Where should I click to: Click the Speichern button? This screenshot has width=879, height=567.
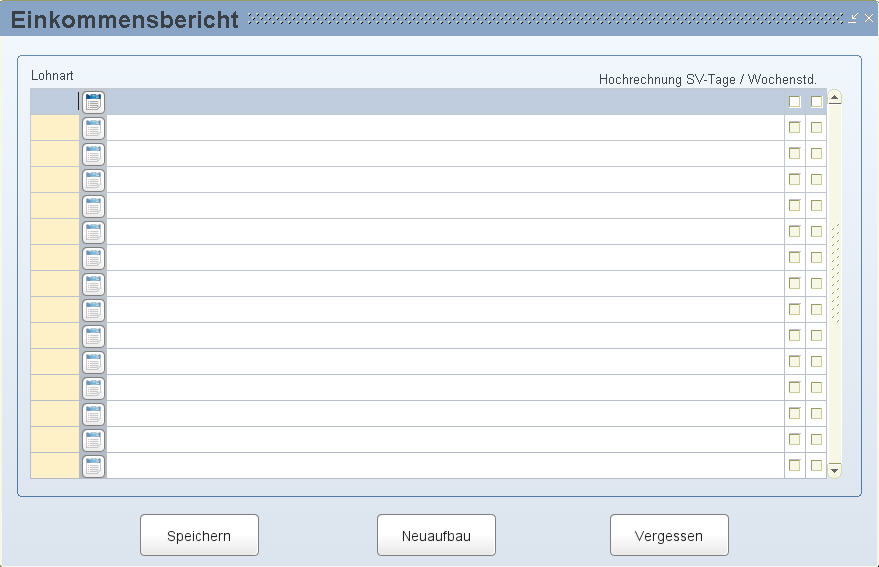tap(199, 536)
